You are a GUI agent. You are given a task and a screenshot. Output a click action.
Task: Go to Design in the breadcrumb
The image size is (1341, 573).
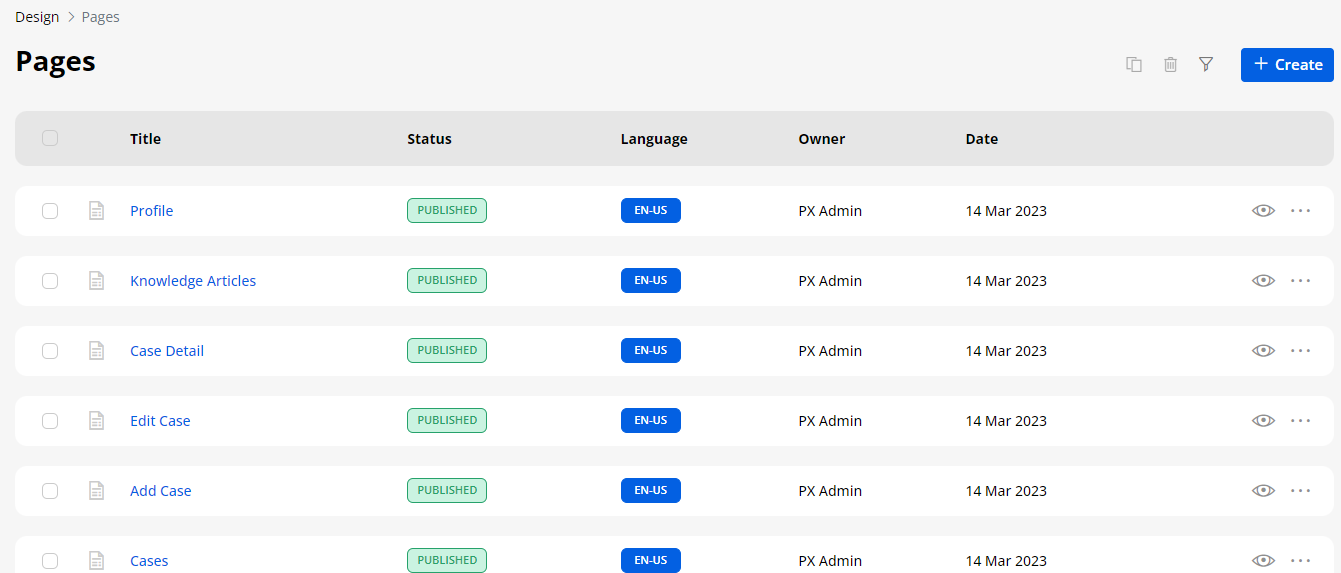(x=37, y=17)
